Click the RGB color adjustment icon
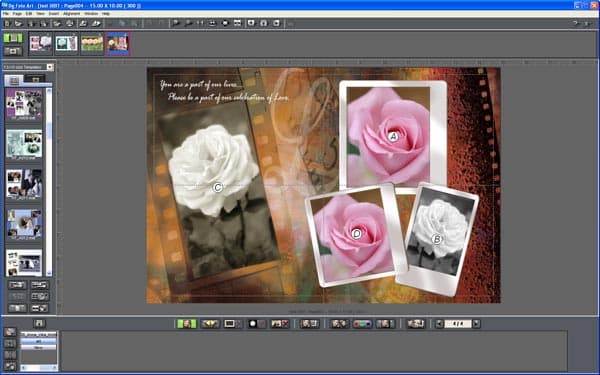 click(x=362, y=324)
